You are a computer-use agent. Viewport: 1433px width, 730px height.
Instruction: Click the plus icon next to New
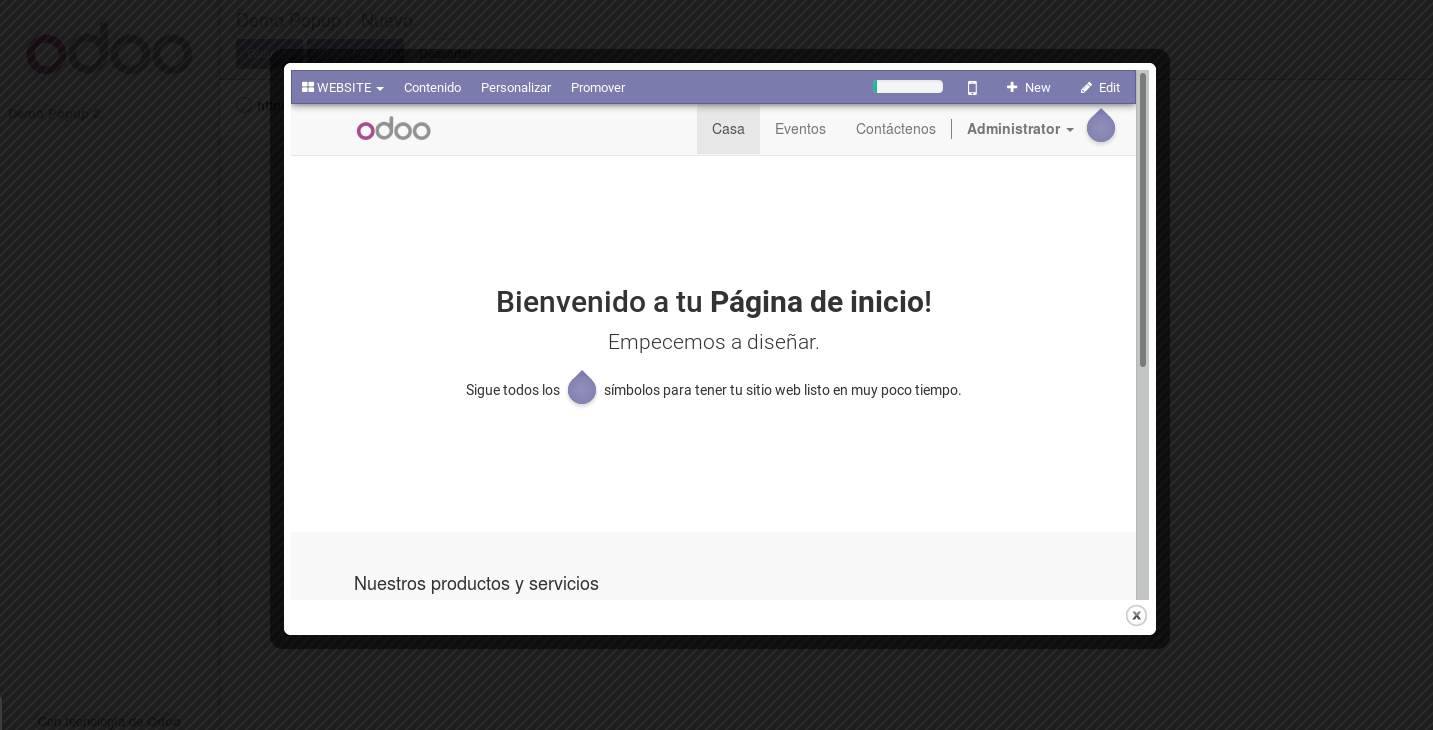pyautogui.click(x=1012, y=87)
